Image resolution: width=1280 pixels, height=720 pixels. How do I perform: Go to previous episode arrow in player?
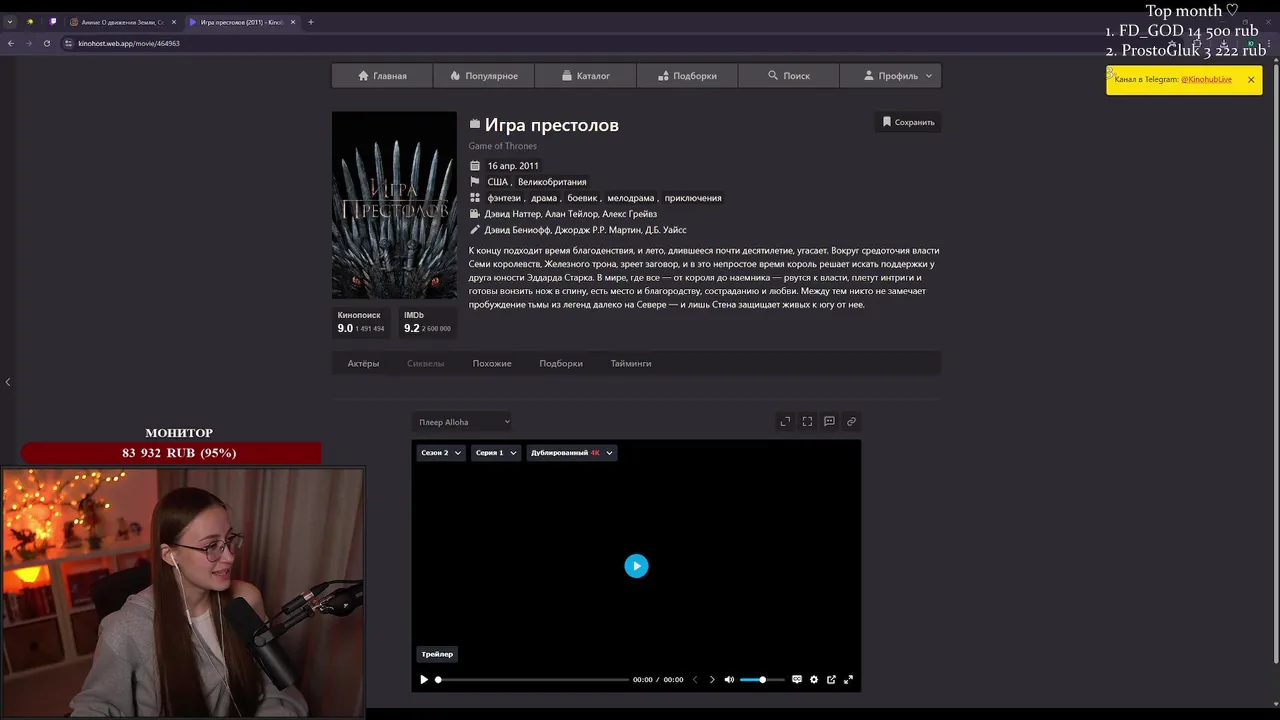click(x=695, y=680)
